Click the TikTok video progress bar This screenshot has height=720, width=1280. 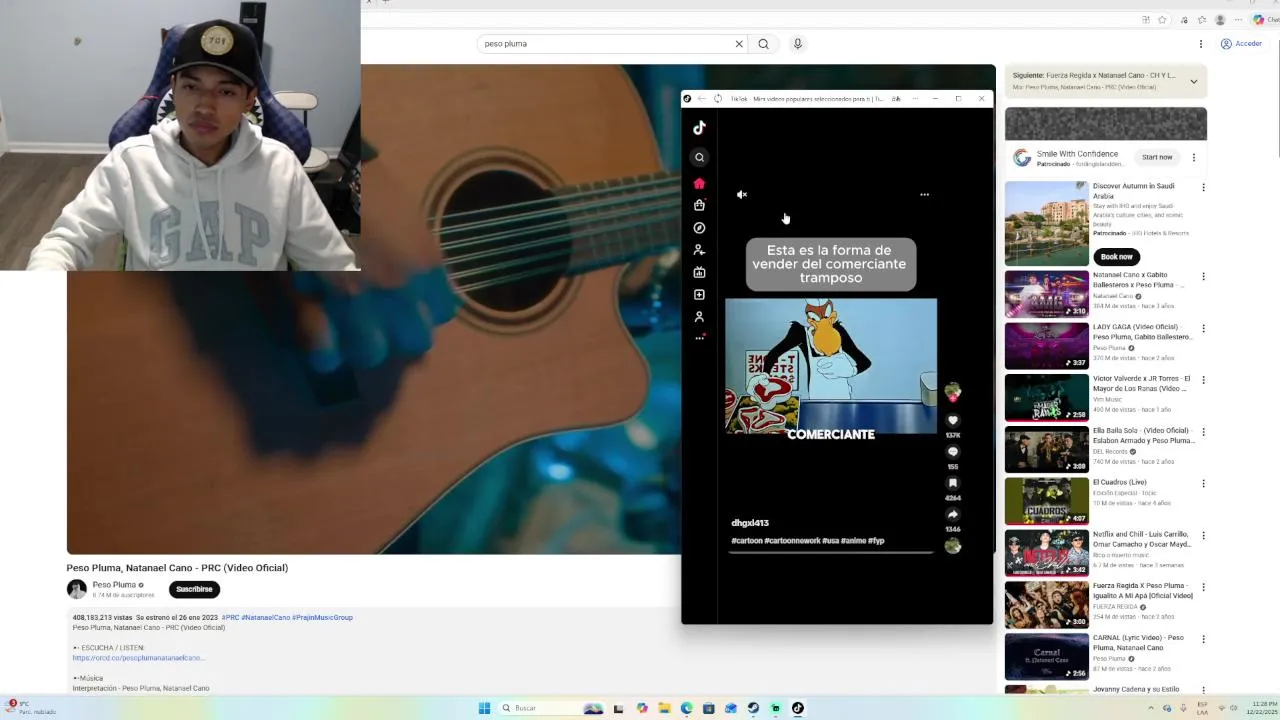tap(831, 552)
